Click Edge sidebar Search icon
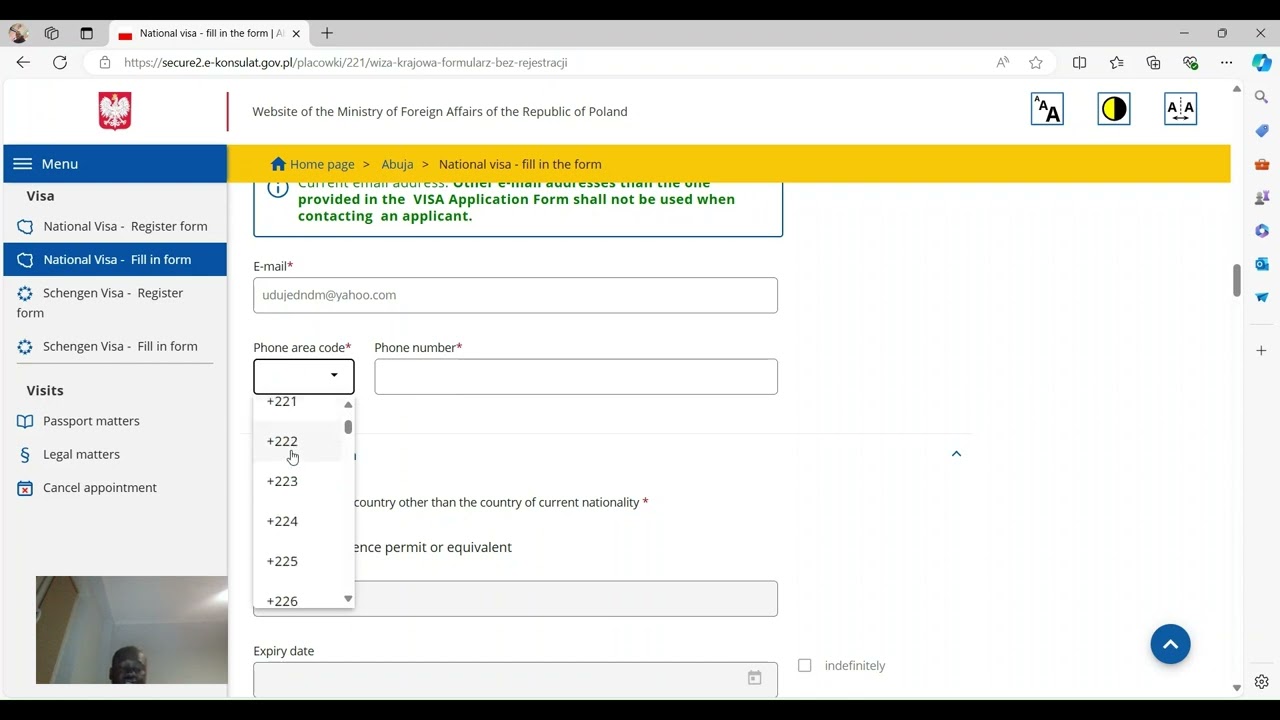The image size is (1280, 720). (x=1262, y=97)
